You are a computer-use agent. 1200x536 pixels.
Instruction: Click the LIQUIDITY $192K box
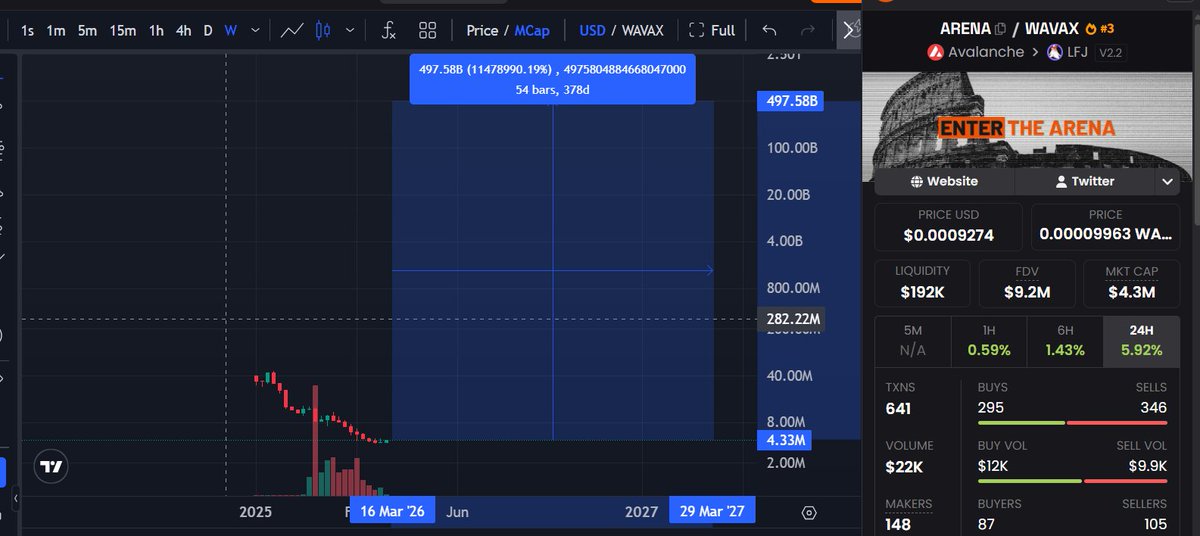coord(922,284)
